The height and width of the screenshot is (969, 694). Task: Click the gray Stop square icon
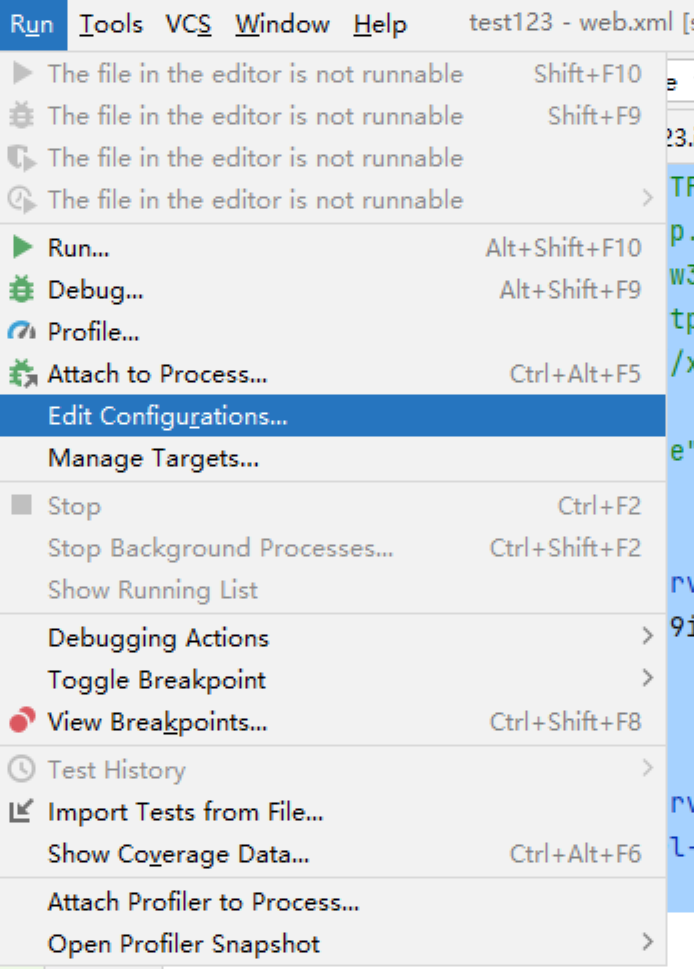(x=22, y=505)
